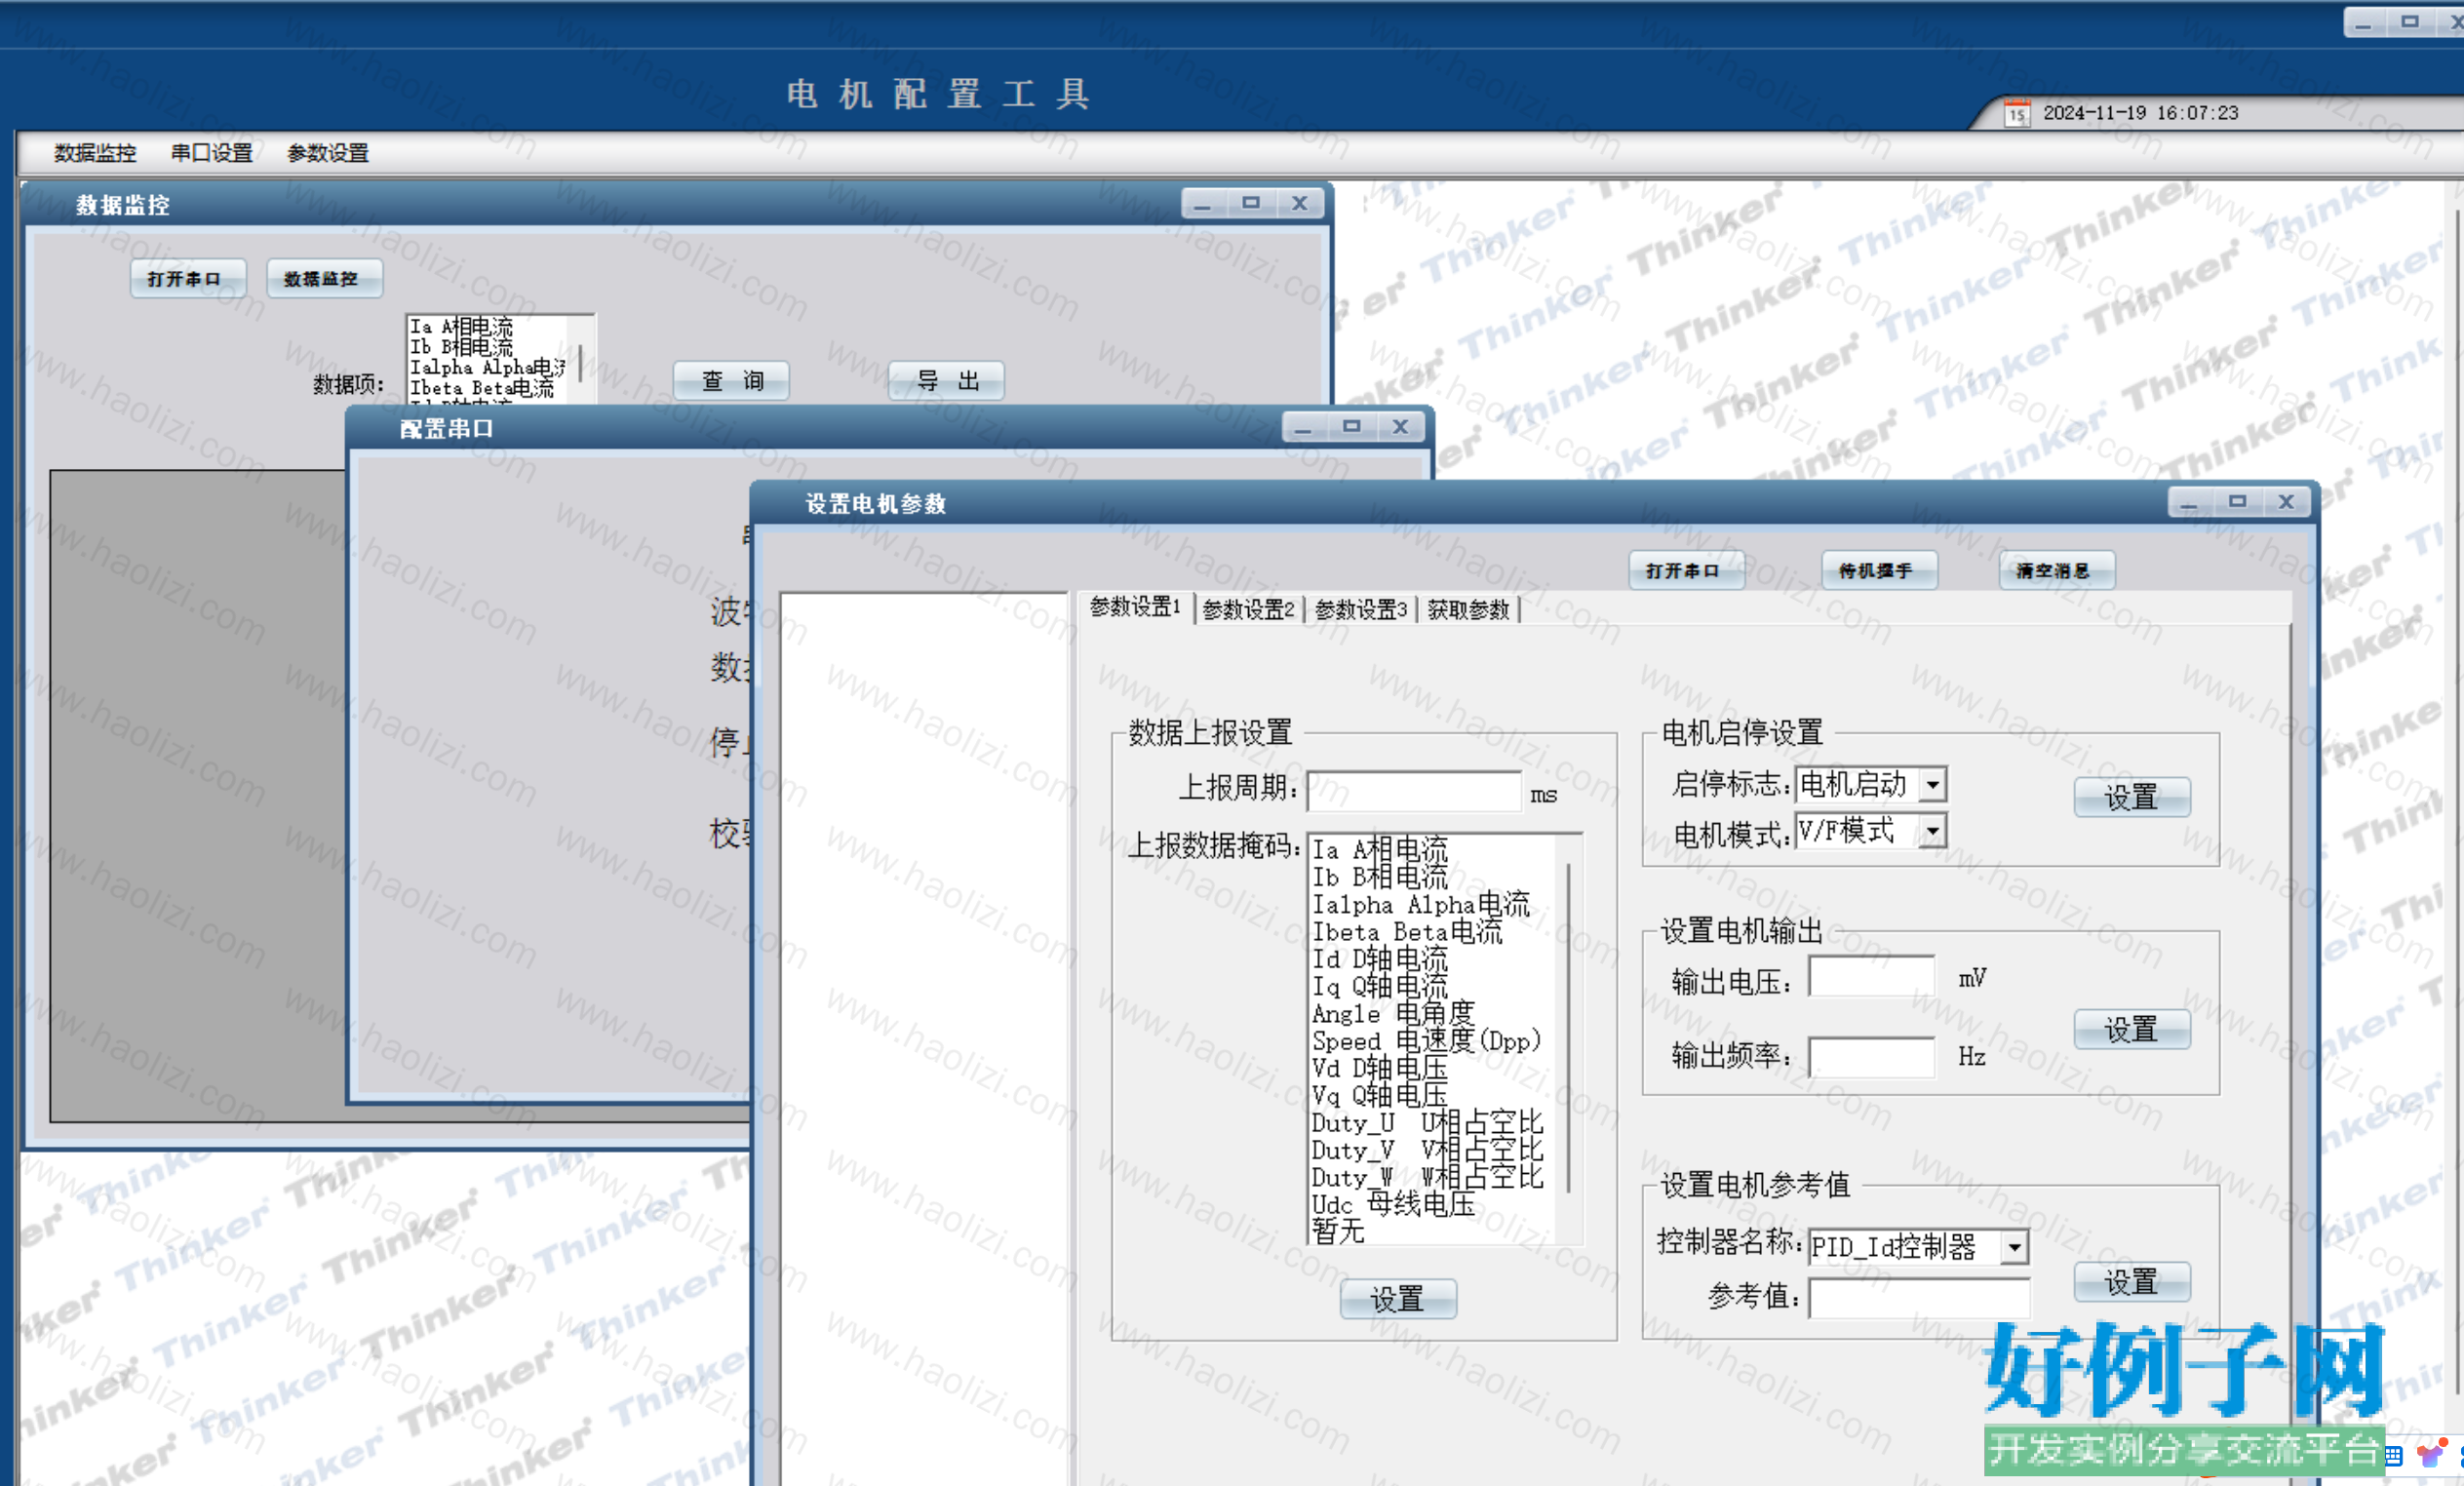Image resolution: width=2464 pixels, height=1486 pixels.
Task: Click the 输出电压 input field
Action: 1871,977
